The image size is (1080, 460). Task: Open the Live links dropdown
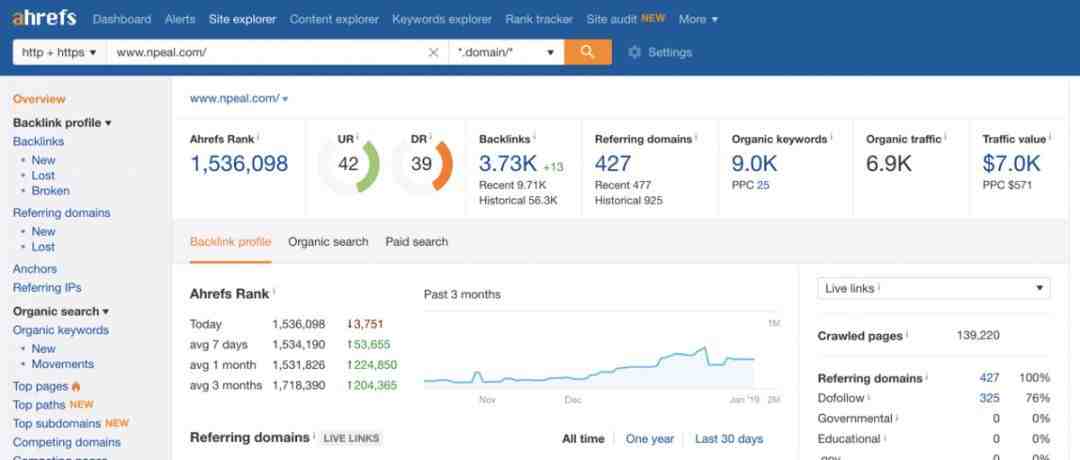click(x=934, y=289)
